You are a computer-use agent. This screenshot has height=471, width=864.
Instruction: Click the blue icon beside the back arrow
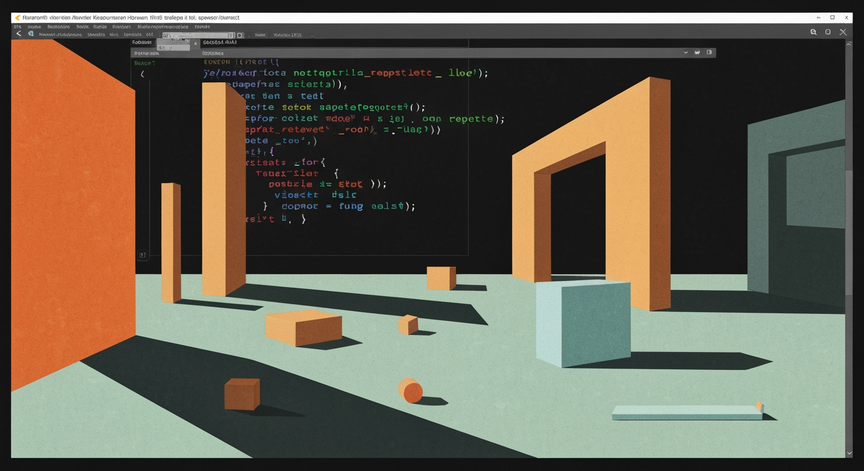coord(31,34)
